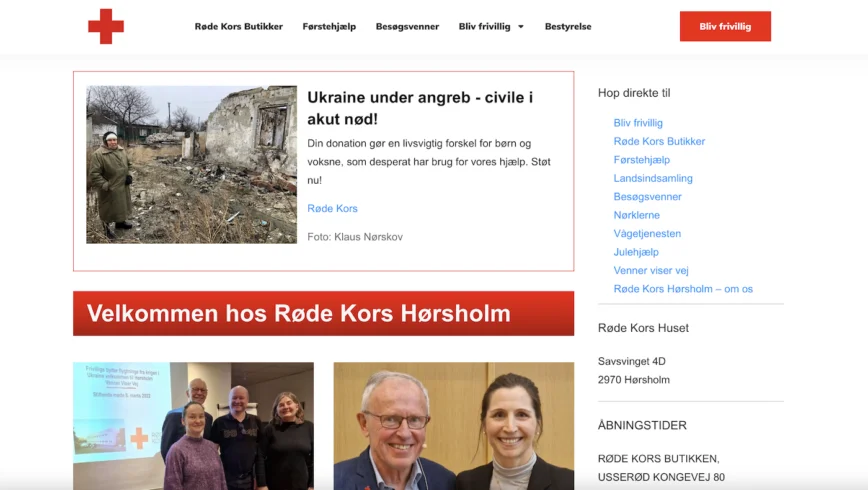Select Bliv frivillig in sidebar list
Screen dimensions: 868x490
638,123
